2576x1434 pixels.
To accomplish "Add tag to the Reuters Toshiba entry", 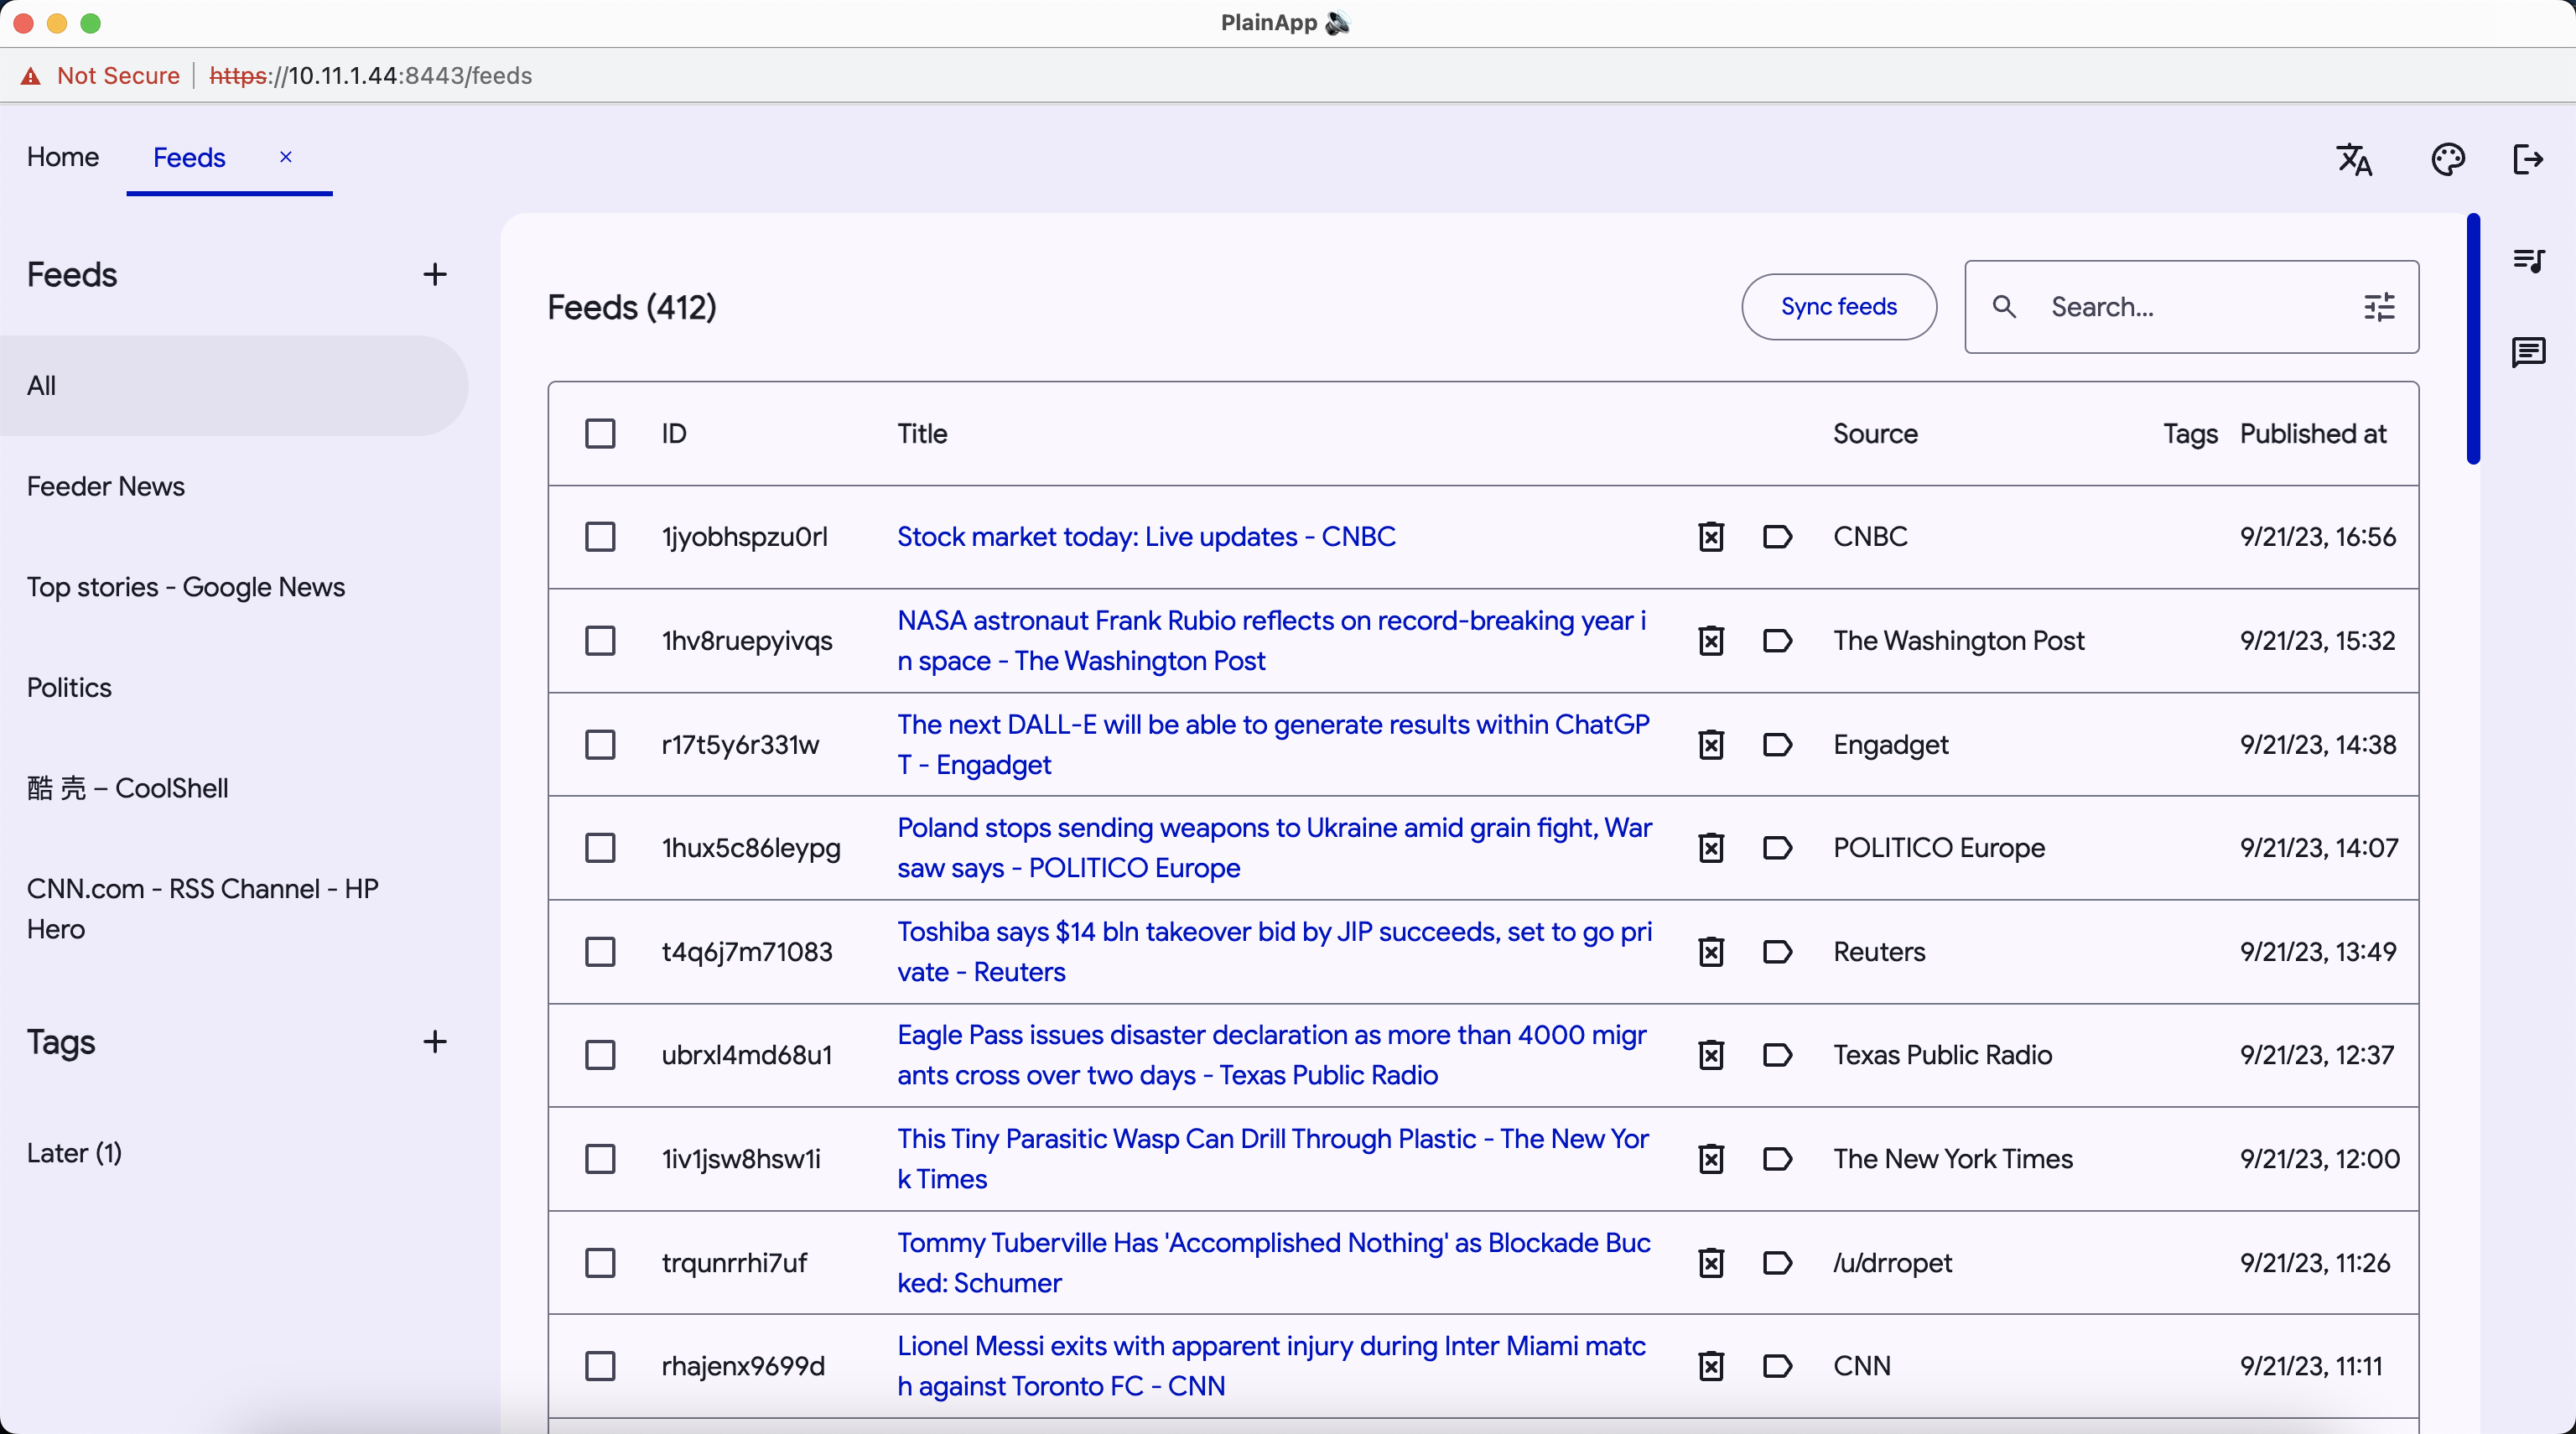I will [x=1777, y=952].
